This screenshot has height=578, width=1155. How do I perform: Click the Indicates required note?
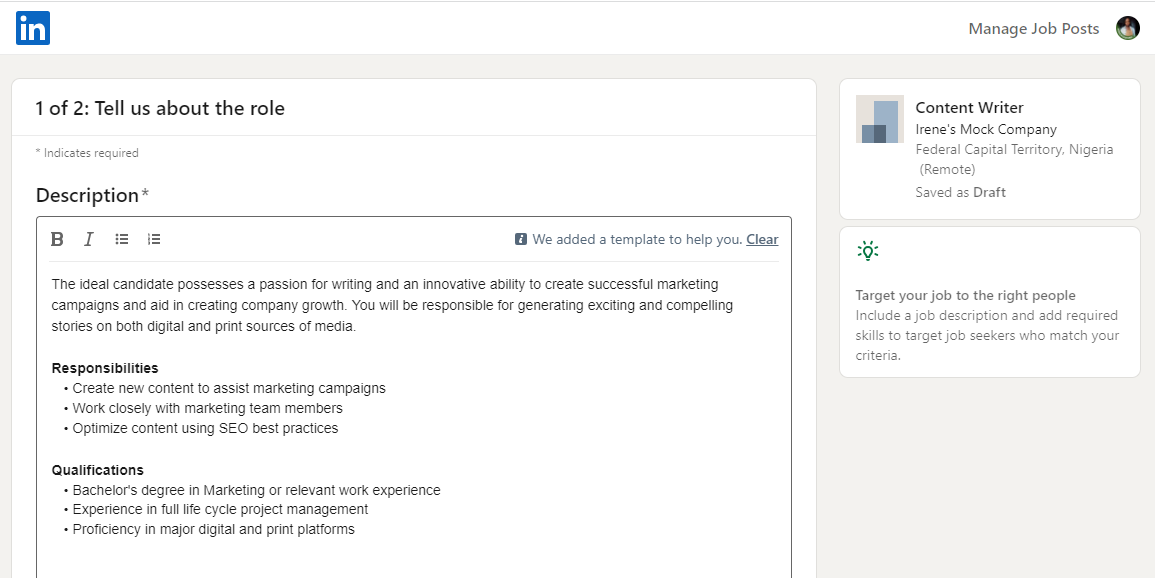click(87, 152)
